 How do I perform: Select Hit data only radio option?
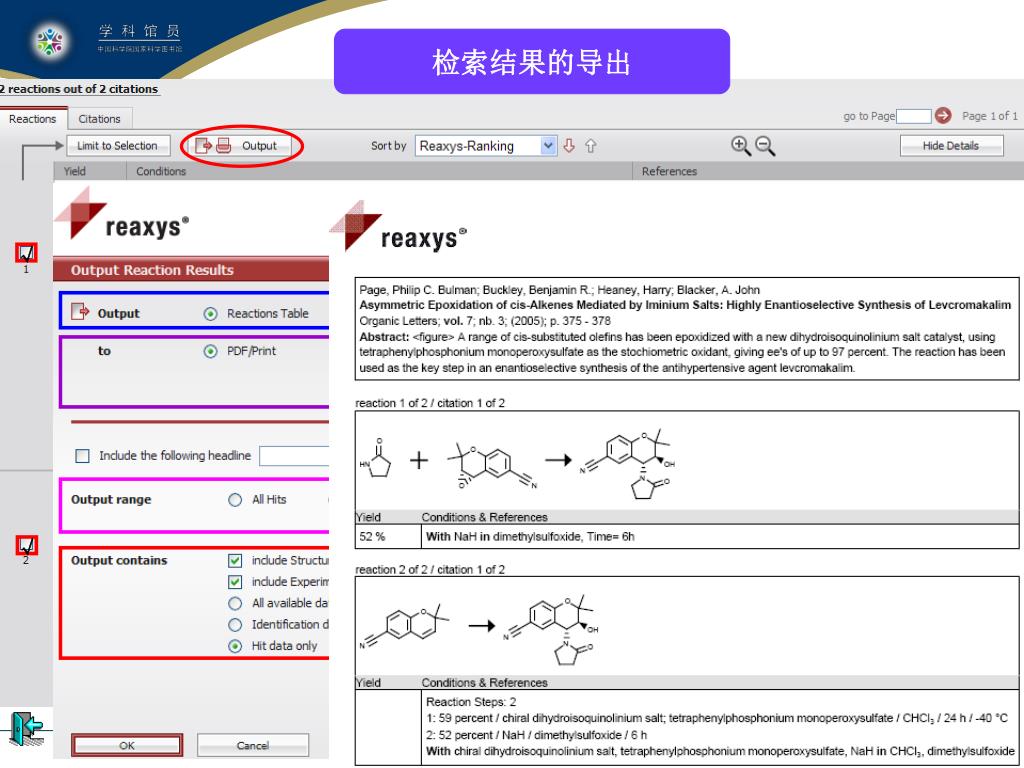point(235,647)
